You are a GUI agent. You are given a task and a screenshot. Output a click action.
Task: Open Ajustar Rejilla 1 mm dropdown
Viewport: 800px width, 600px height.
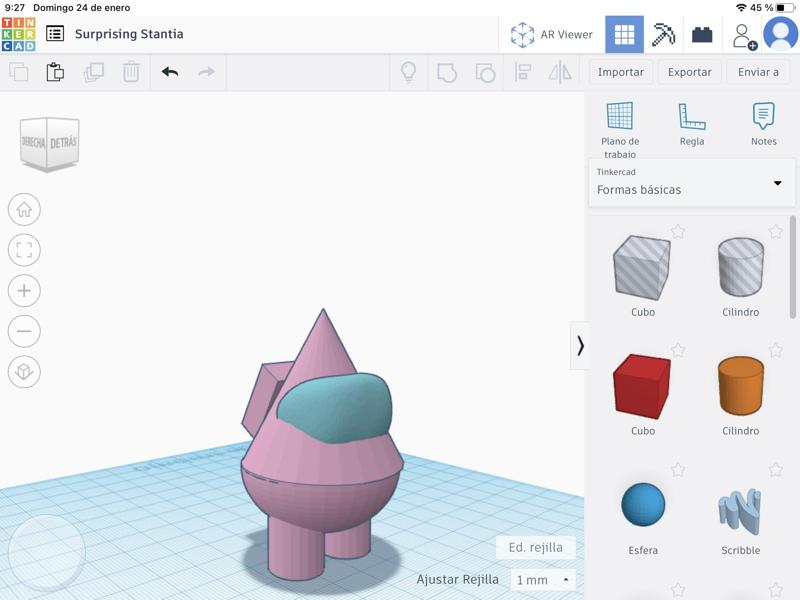coord(543,580)
